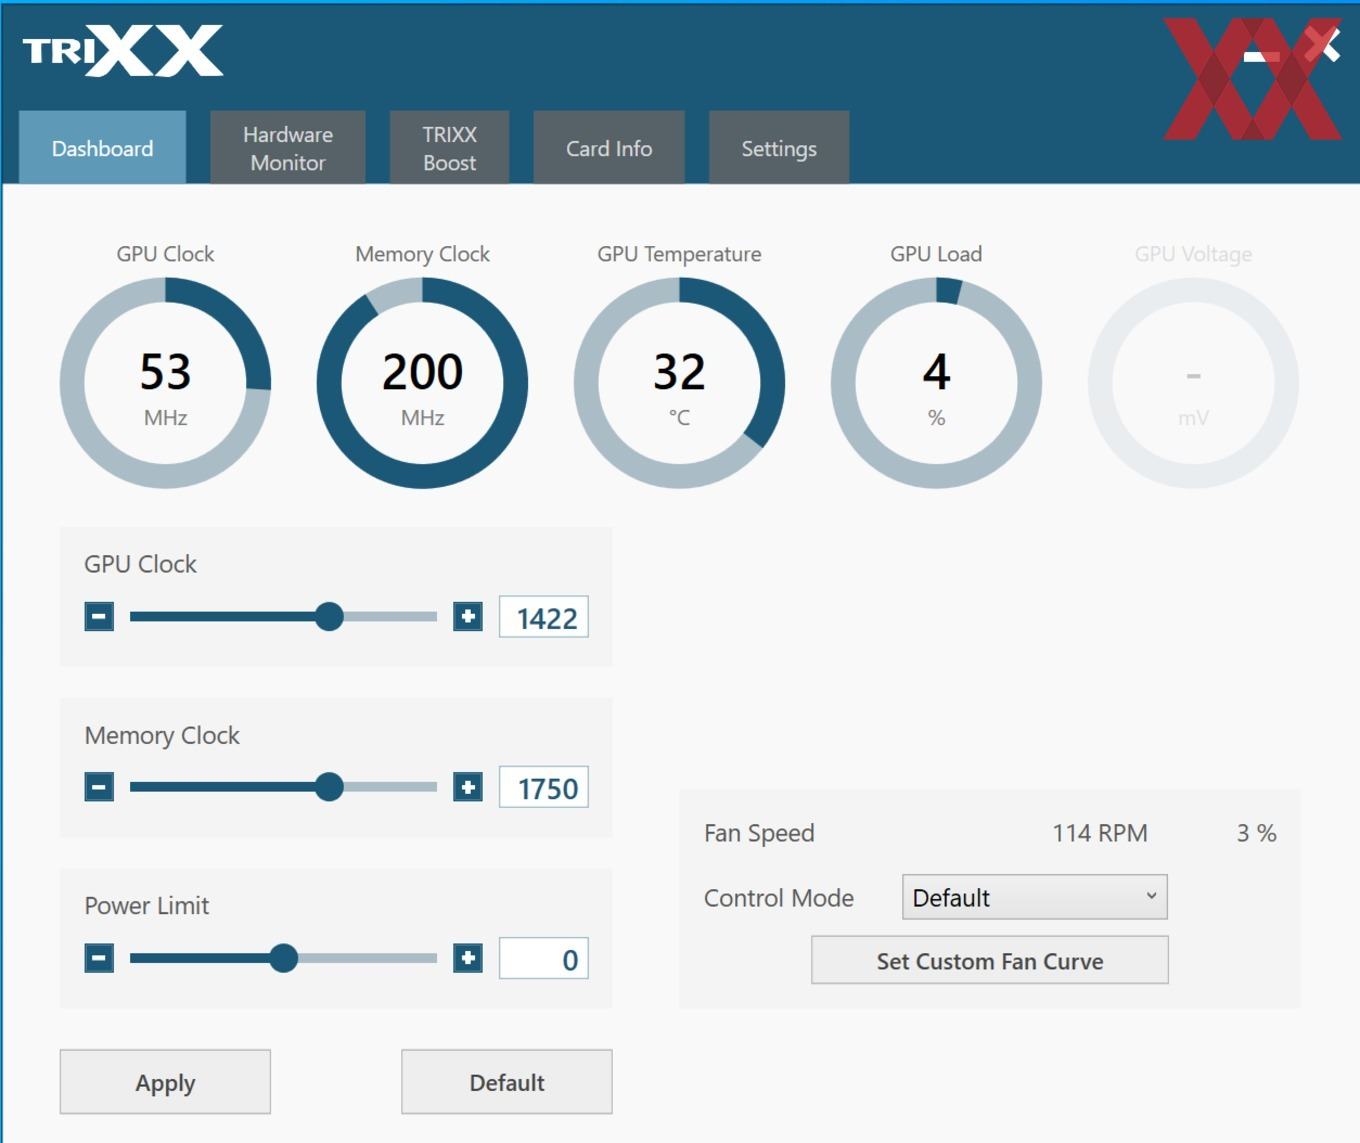Open the Control Mode dropdown
1360x1143 pixels.
coord(1035,897)
